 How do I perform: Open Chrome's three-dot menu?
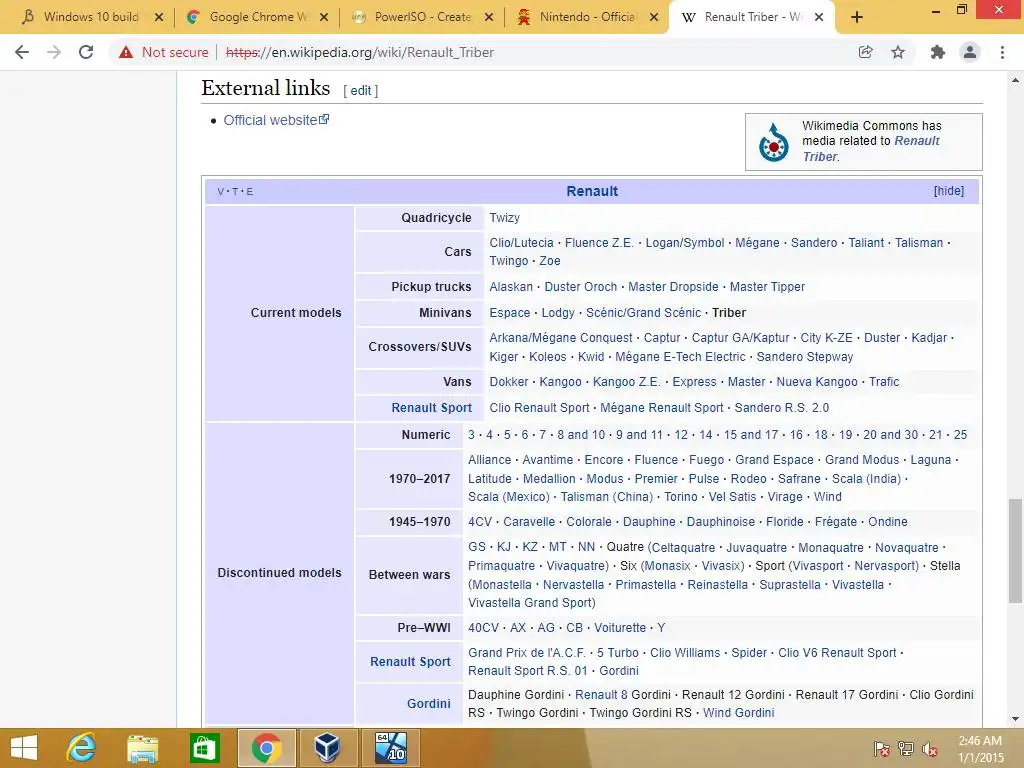click(x=1002, y=52)
